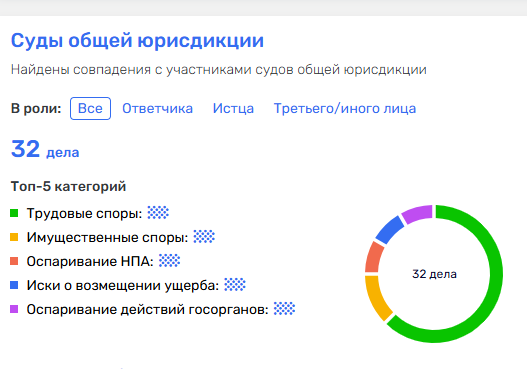Reveal hidden value for Иски о возмещении ущерба
This screenshot has height=369, width=527.
point(235,285)
